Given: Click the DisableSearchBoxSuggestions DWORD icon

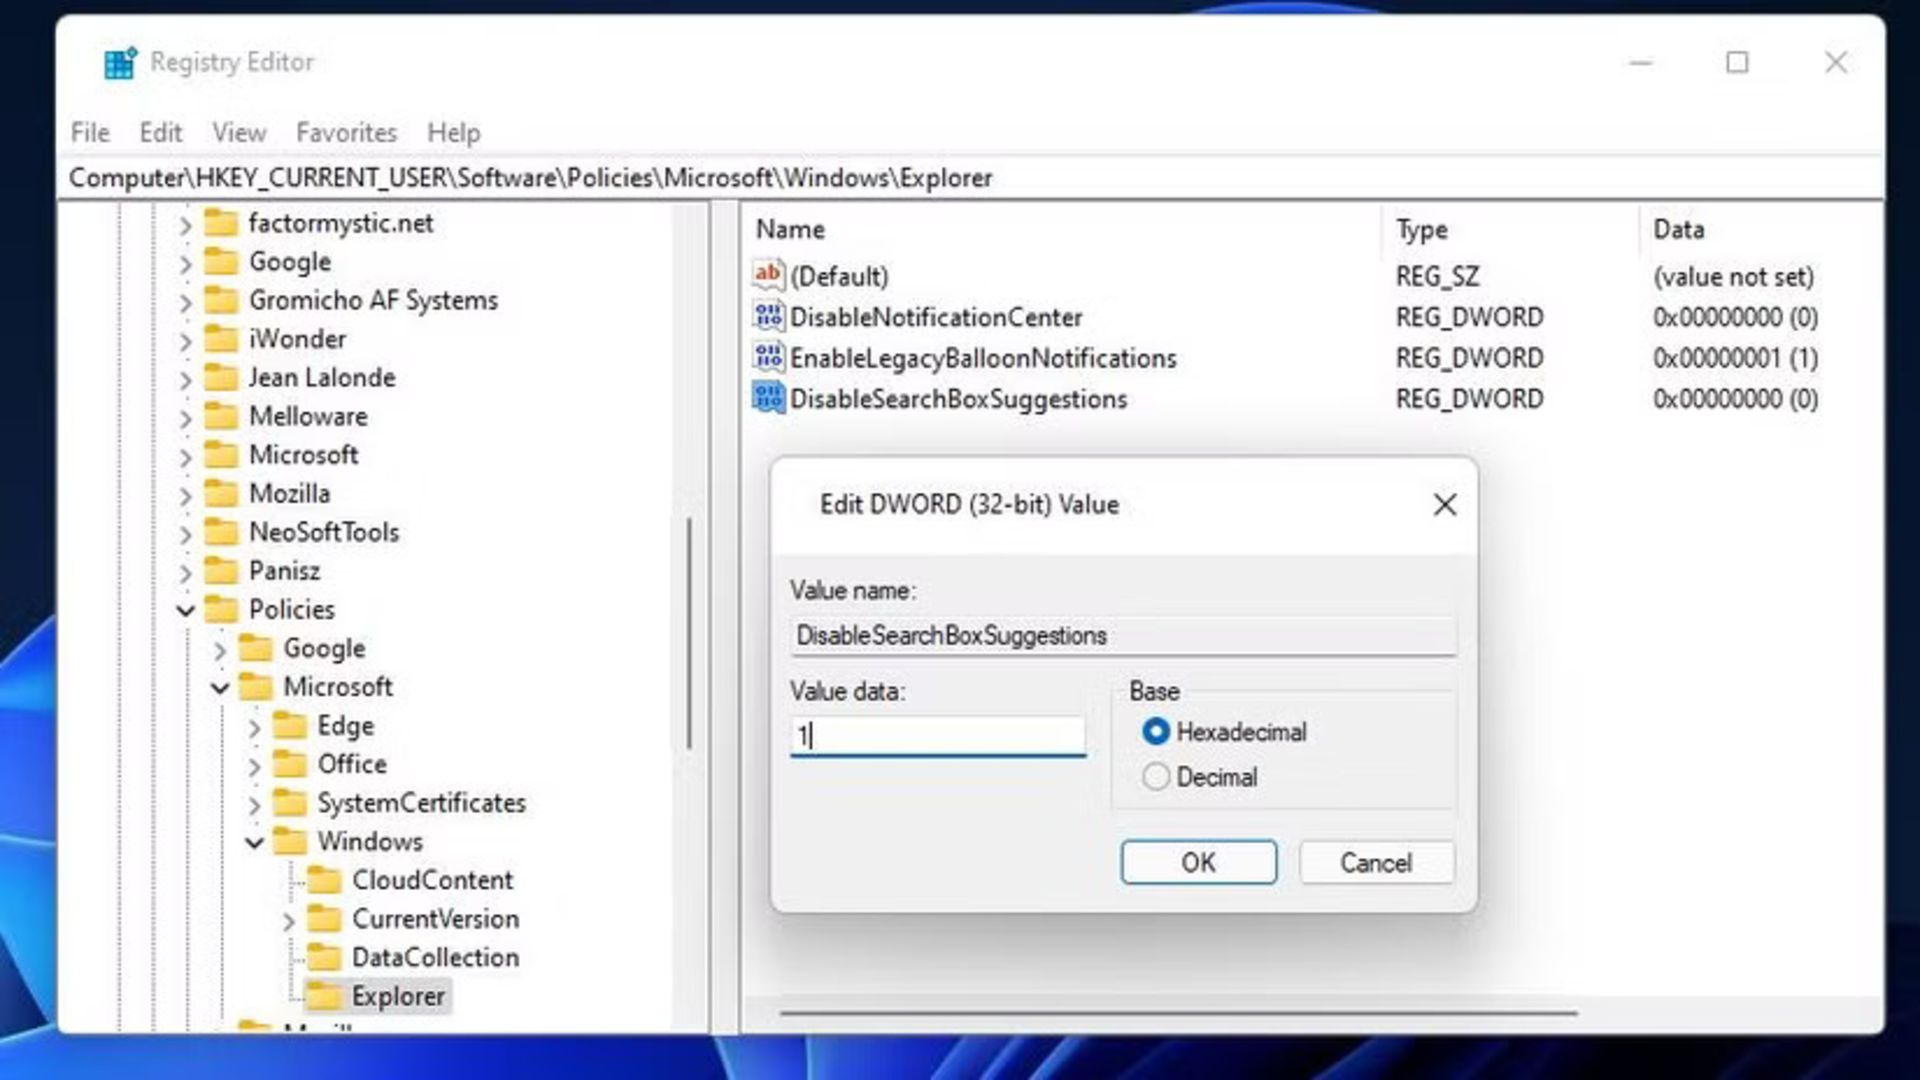Looking at the screenshot, I should pyautogui.click(x=768, y=398).
